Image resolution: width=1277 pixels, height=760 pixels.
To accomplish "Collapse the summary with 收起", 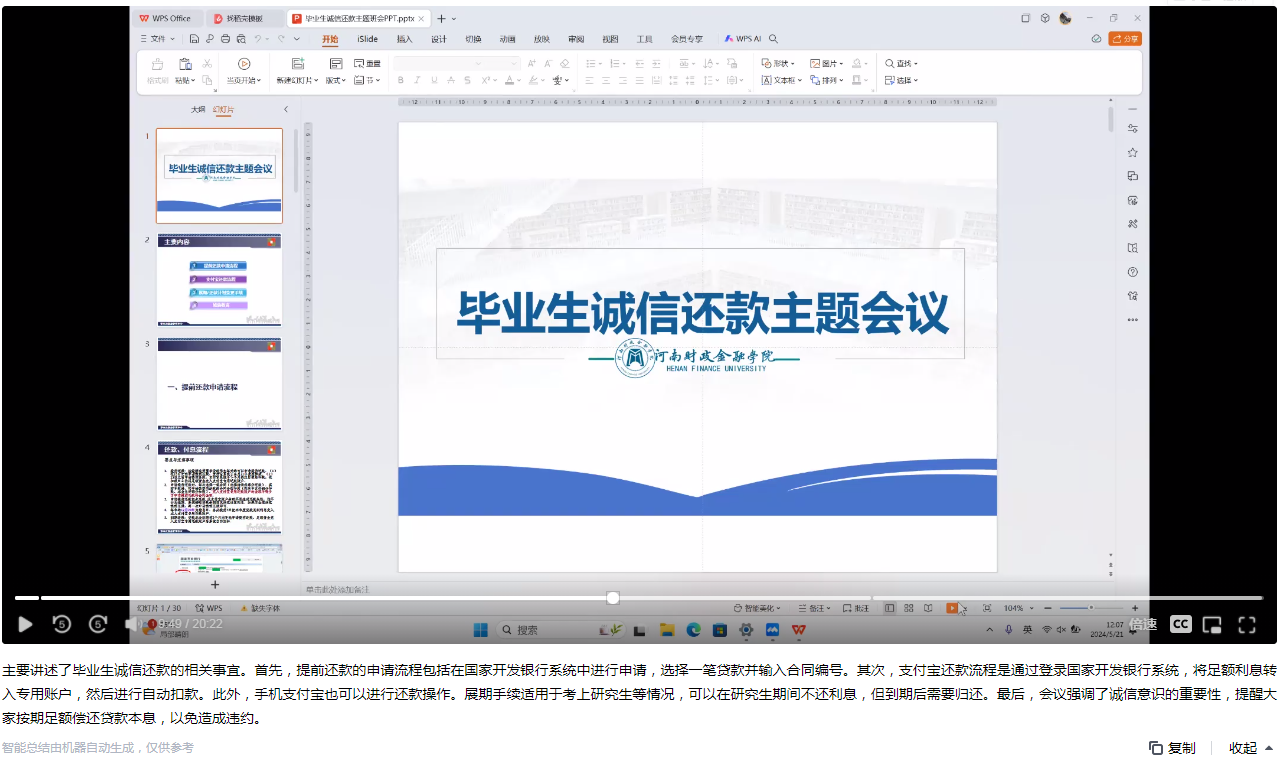I will pyautogui.click(x=1250, y=748).
